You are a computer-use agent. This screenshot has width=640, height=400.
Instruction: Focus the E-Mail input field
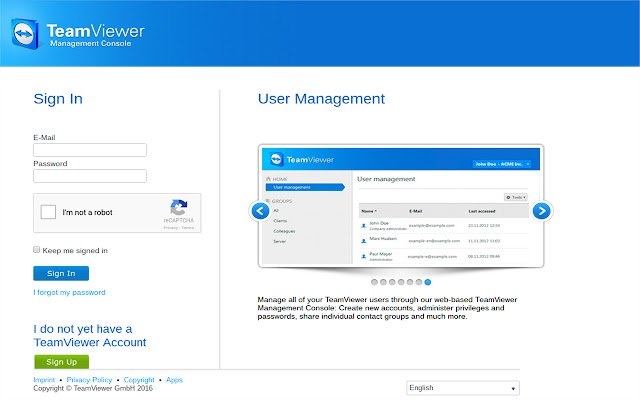pos(90,150)
